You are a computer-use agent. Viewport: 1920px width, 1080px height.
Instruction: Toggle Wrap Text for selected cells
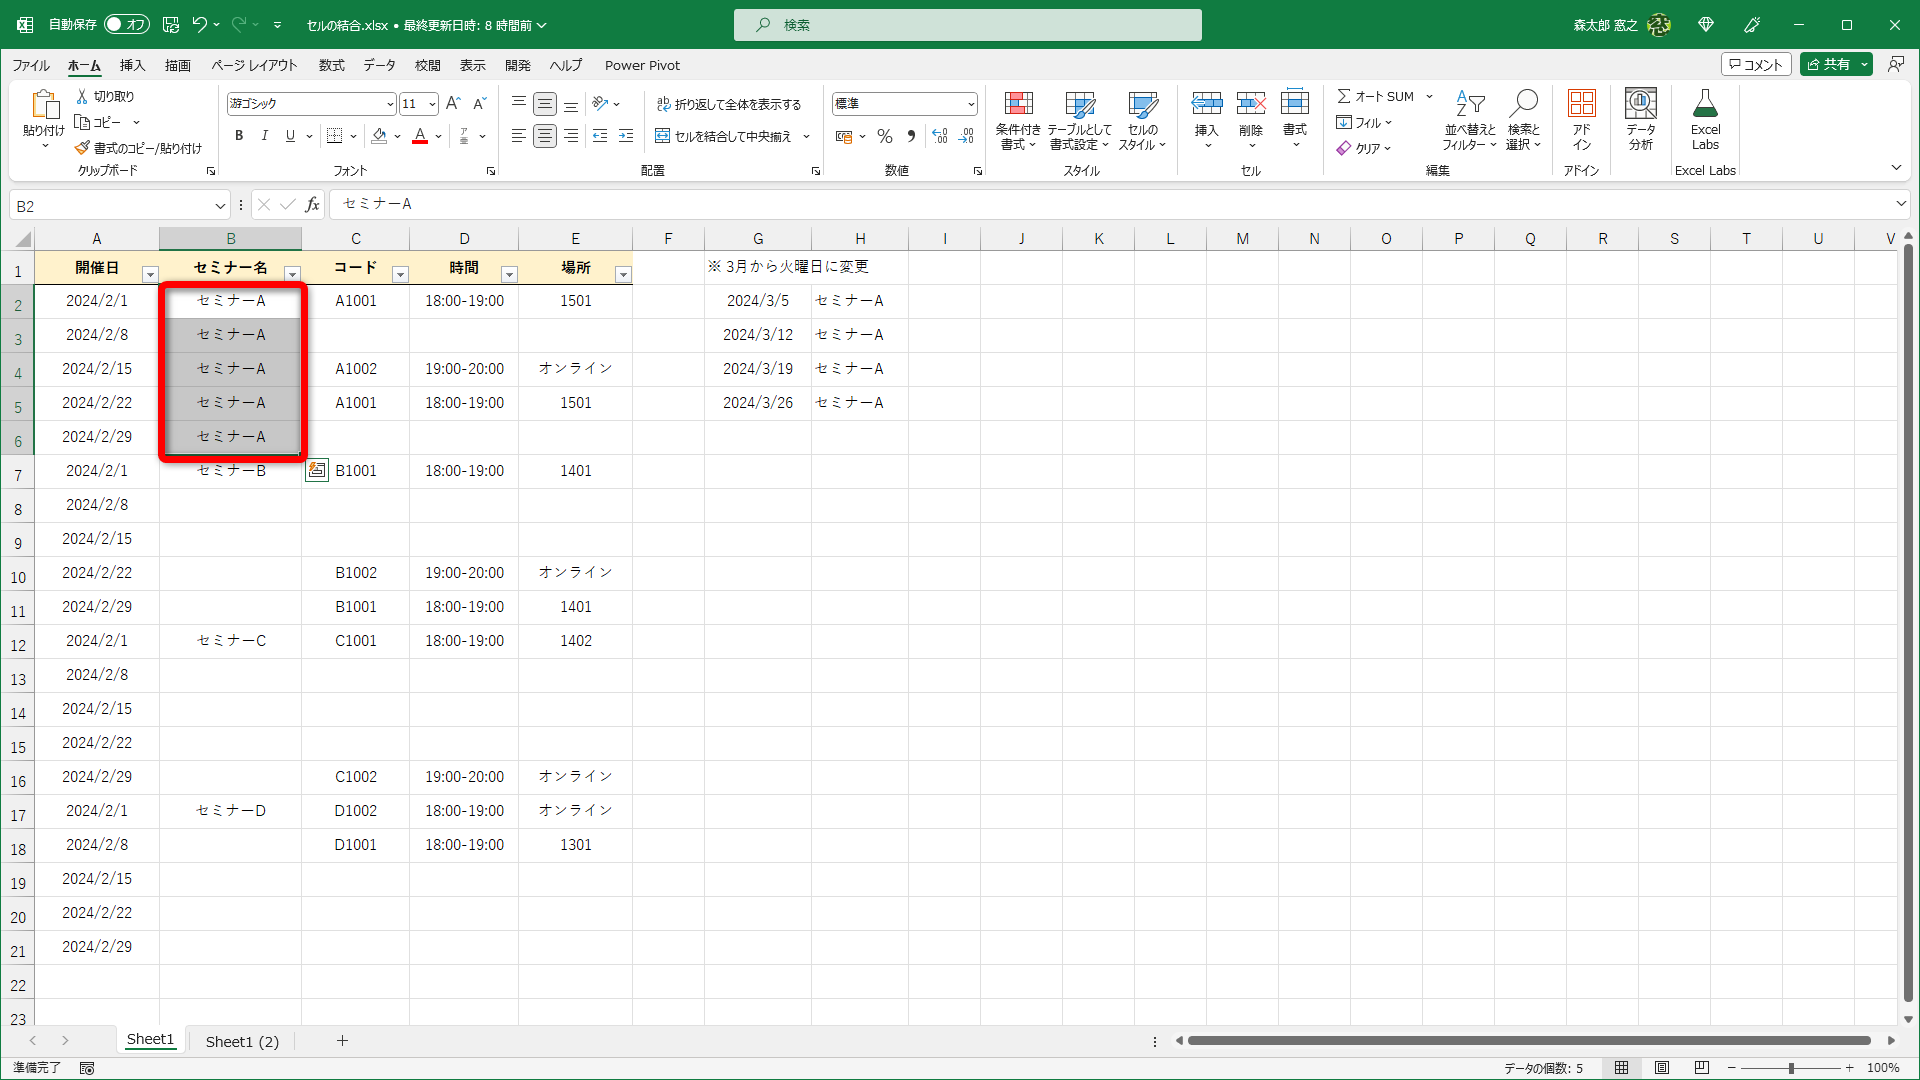(729, 104)
